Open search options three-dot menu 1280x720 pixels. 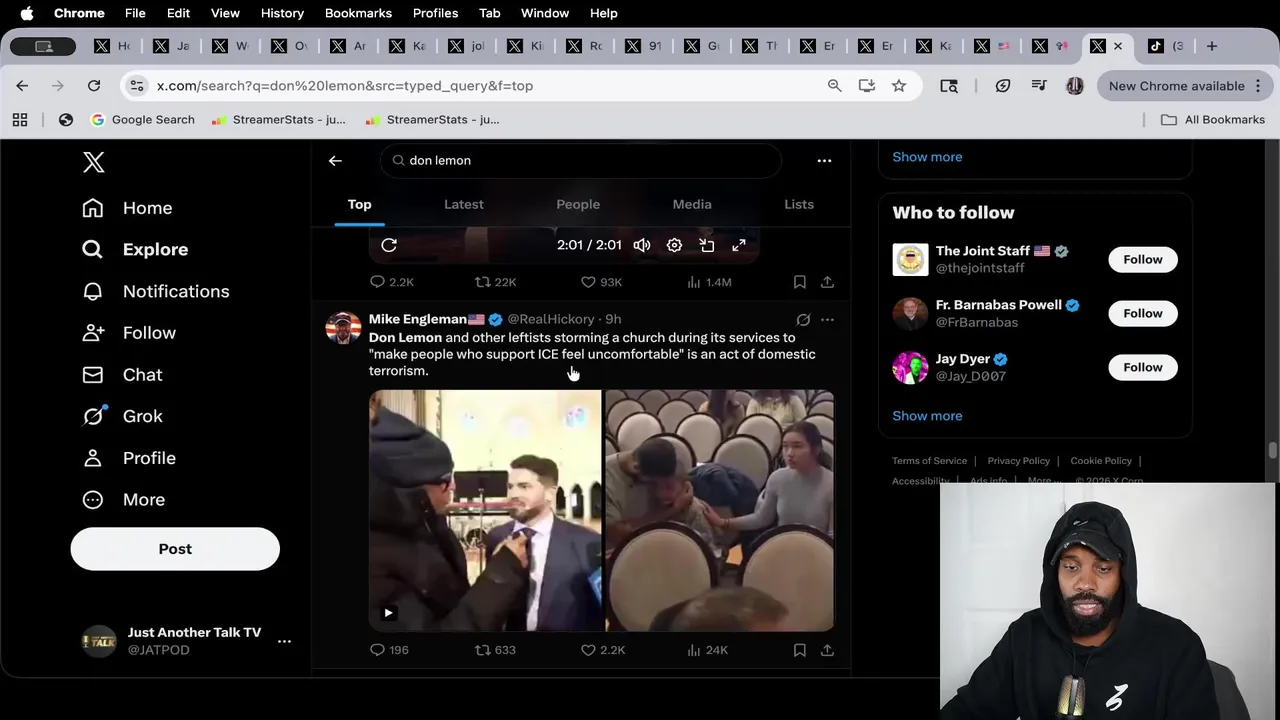pyautogui.click(x=824, y=160)
